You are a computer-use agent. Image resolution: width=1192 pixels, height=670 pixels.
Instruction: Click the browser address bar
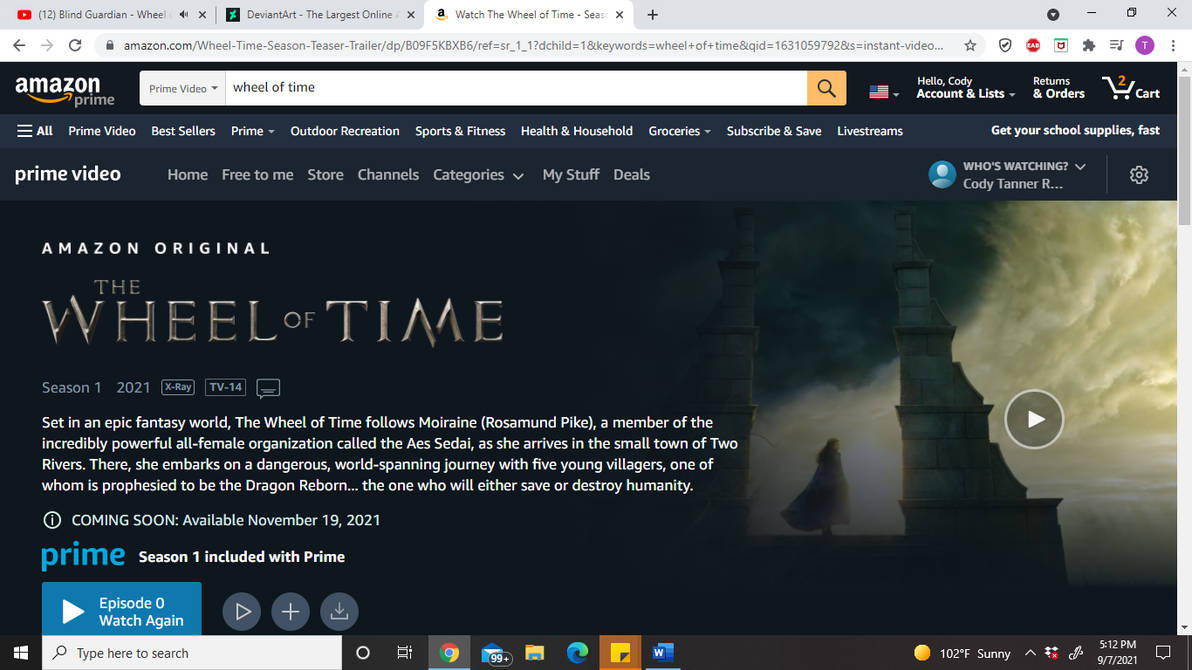point(532,46)
